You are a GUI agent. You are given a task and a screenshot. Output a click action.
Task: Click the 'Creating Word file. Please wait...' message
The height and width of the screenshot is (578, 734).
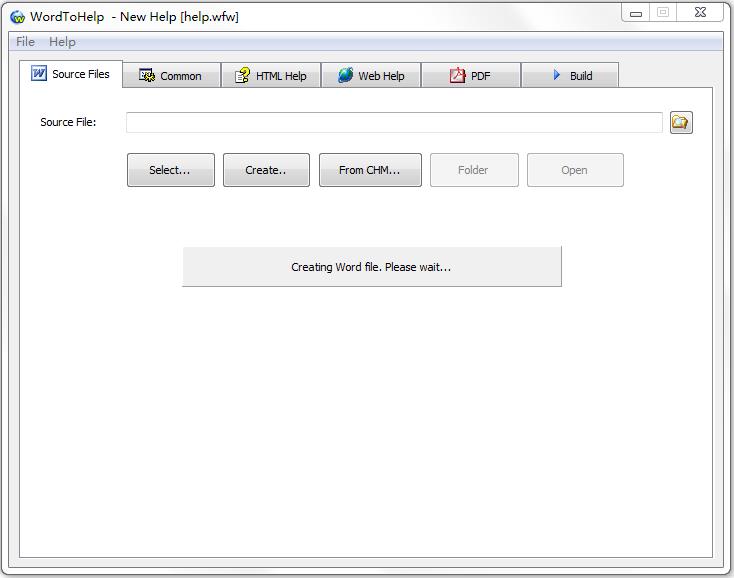[372, 267]
